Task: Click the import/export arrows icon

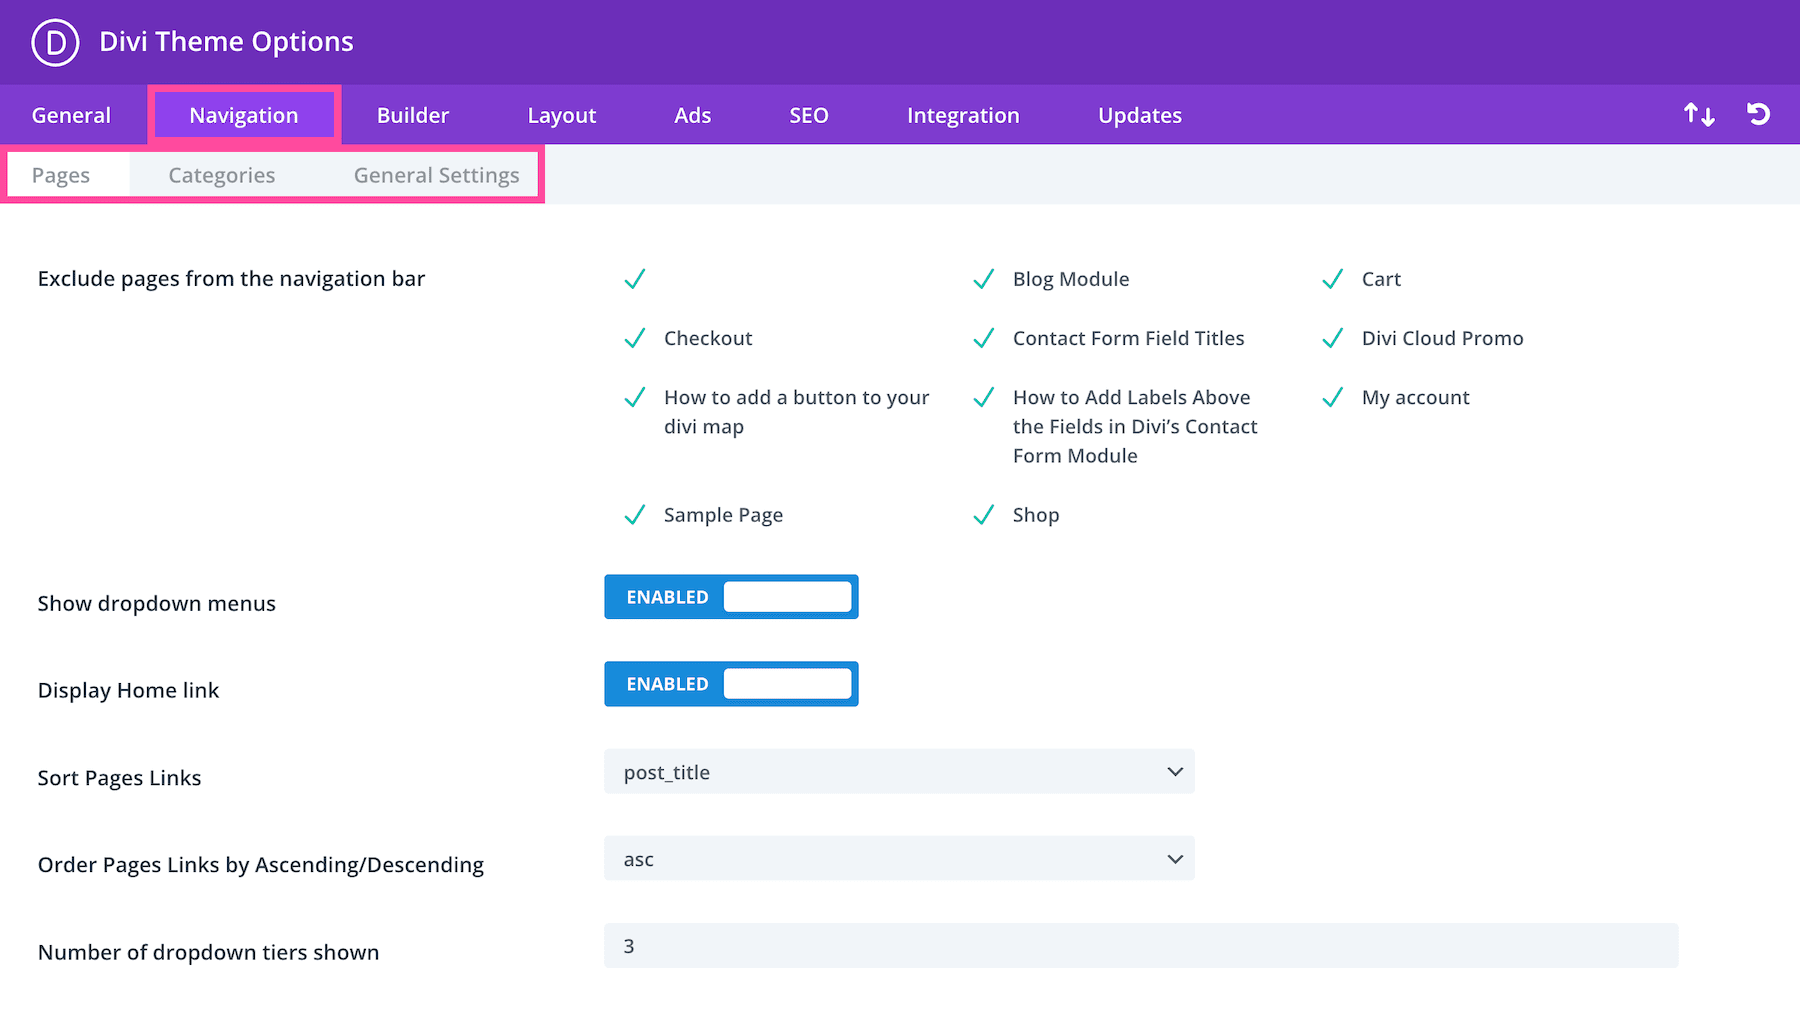Action: click(1698, 115)
